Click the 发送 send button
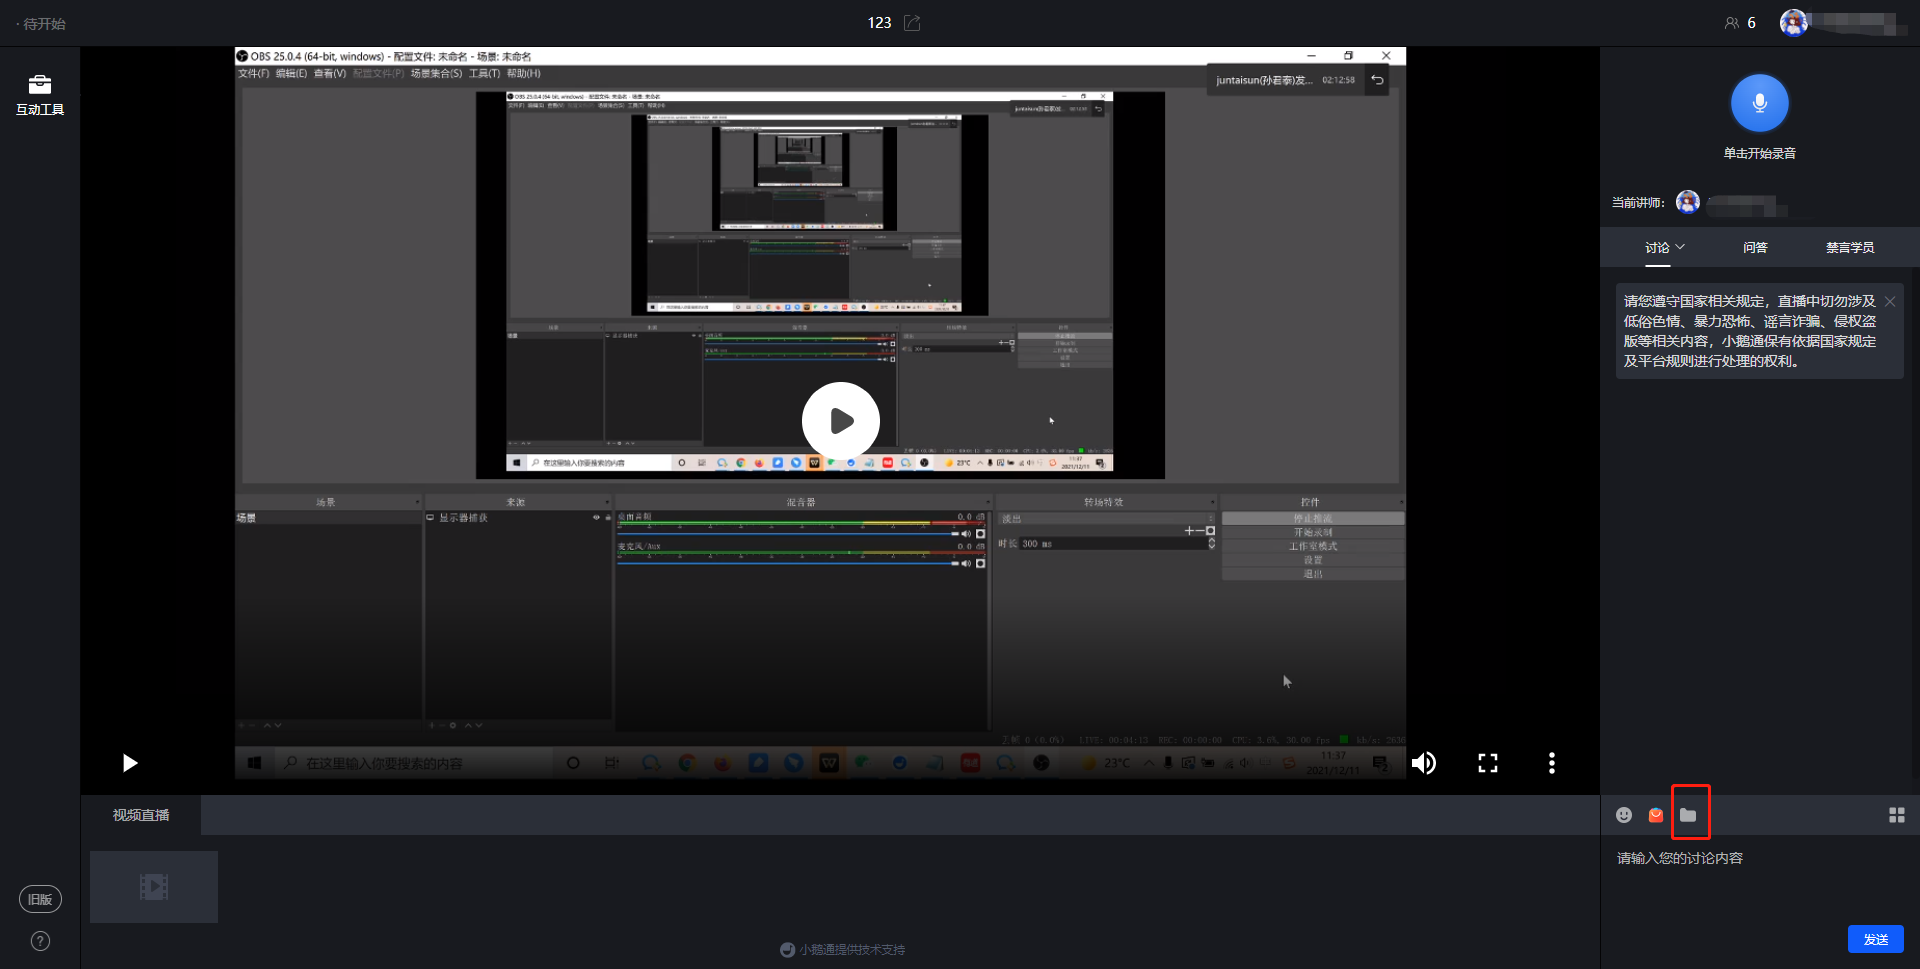Screen dimensions: 1920x969 pos(1875,939)
